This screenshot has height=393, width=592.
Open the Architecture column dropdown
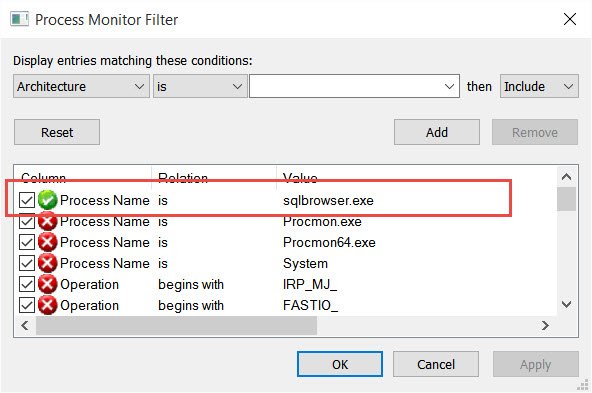[x=81, y=86]
